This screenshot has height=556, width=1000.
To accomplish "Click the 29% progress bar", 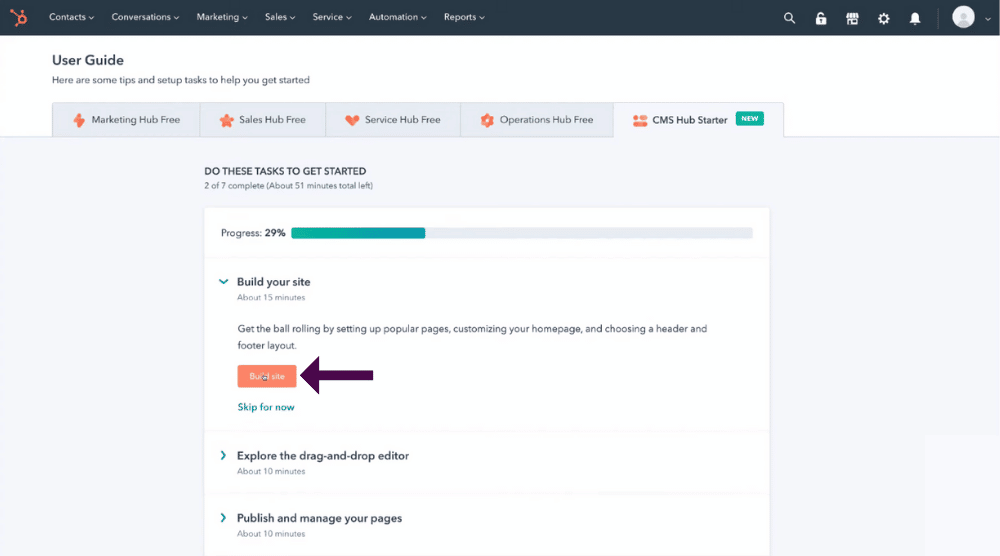I will [x=522, y=233].
